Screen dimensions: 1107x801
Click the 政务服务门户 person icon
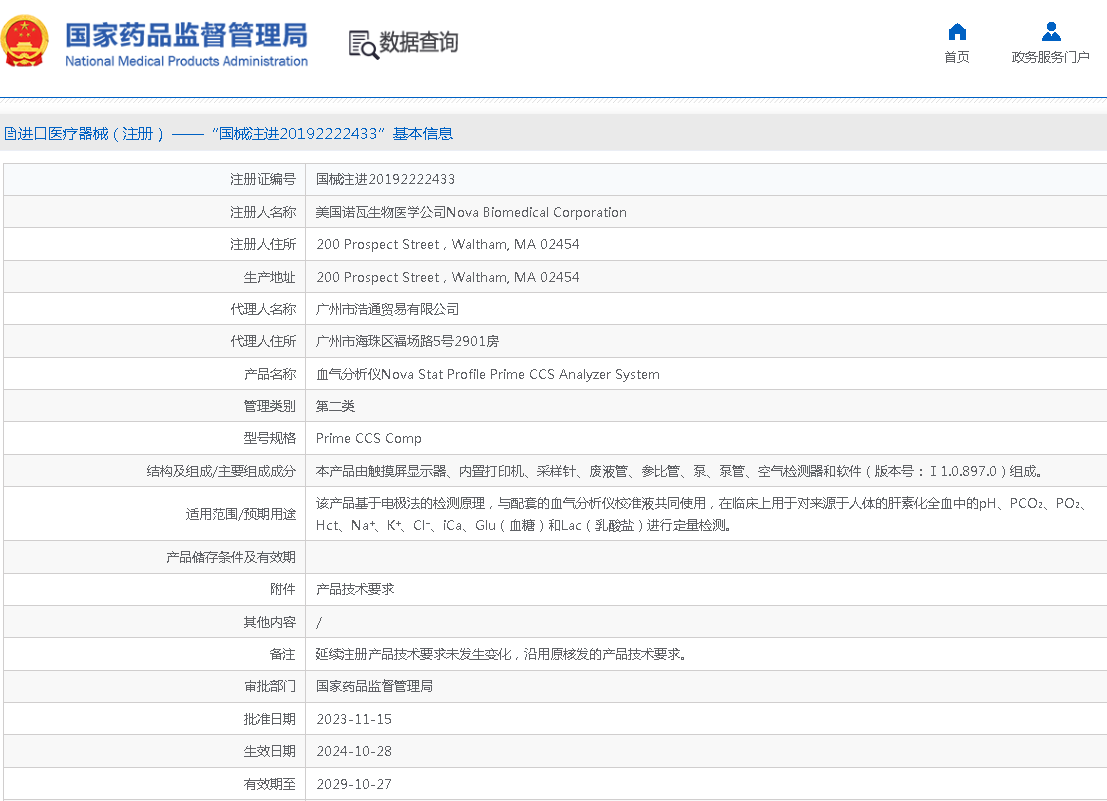pos(1050,32)
